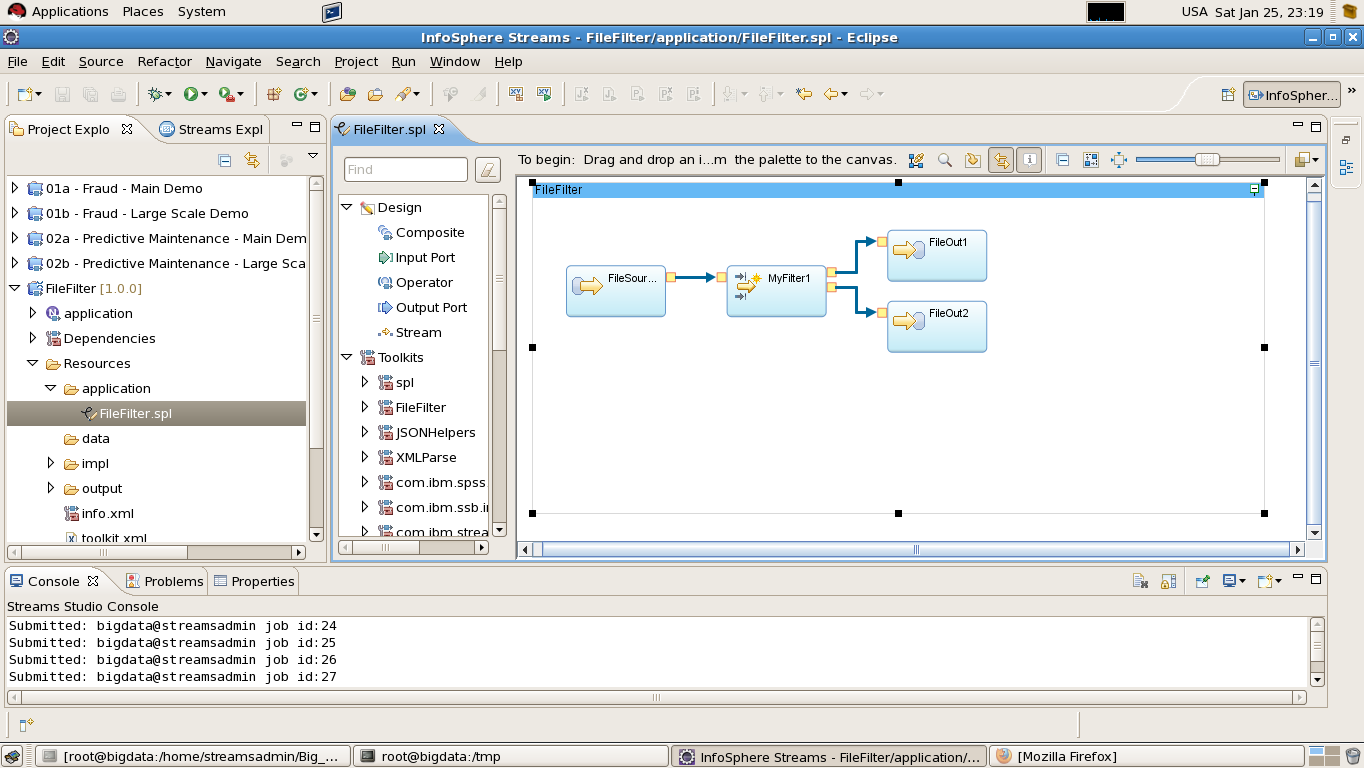Viewport: 1364px width, 768px height.
Task: Click the FileOut2 sink operator node
Action: tap(937, 327)
